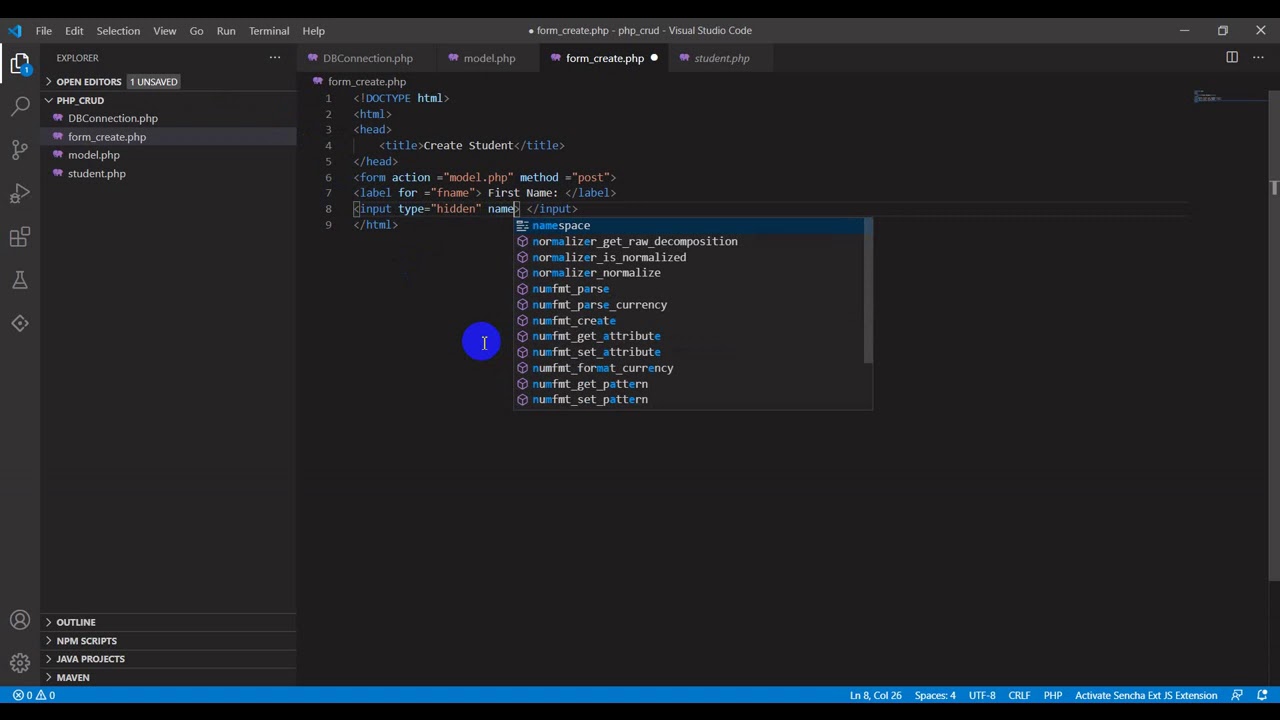The width and height of the screenshot is (1280, 720).
Task: Click errors and warnings count in status bar
Action: [34, 695]
